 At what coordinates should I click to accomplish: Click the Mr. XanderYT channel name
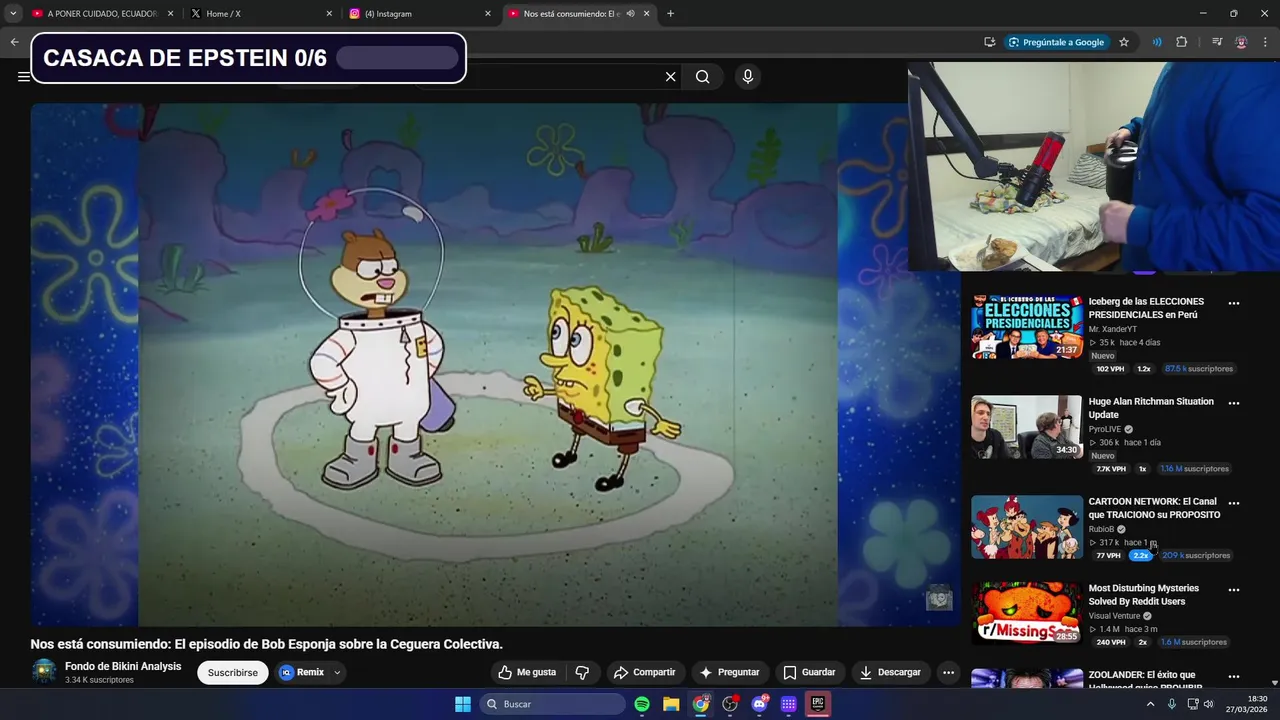(x=1112, y=329)
